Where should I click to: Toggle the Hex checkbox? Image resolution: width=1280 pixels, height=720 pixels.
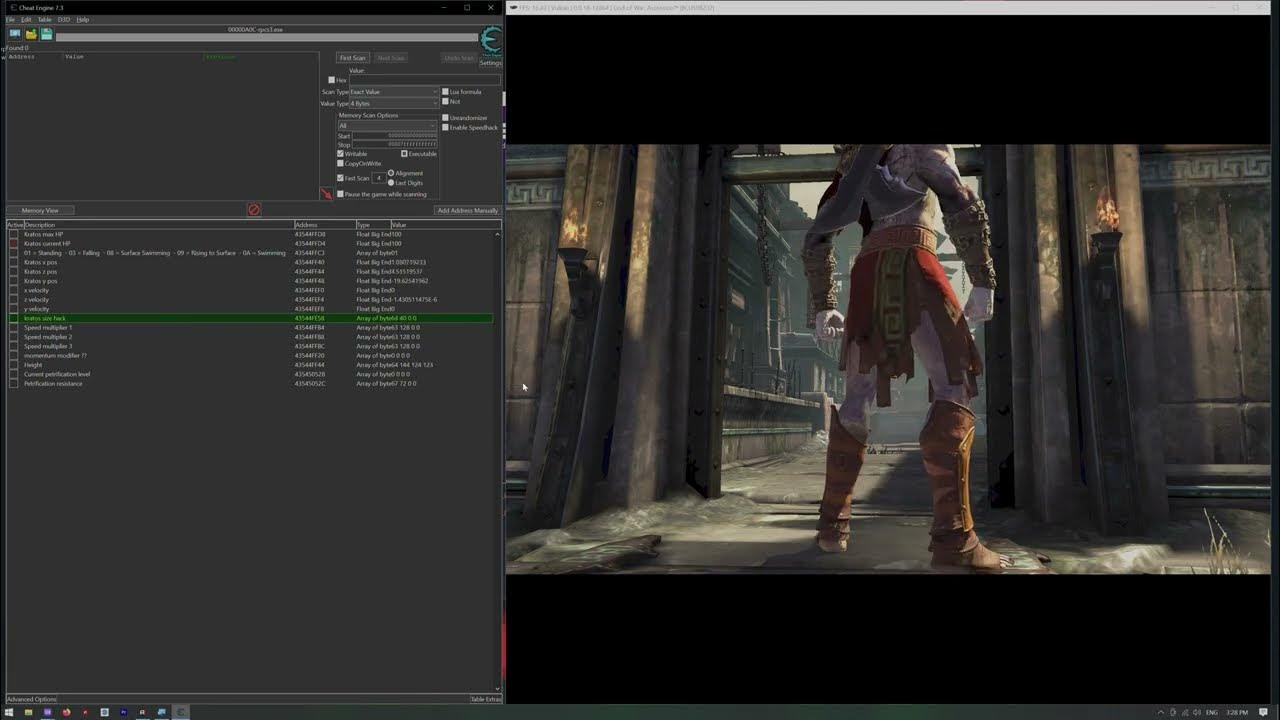332,80
